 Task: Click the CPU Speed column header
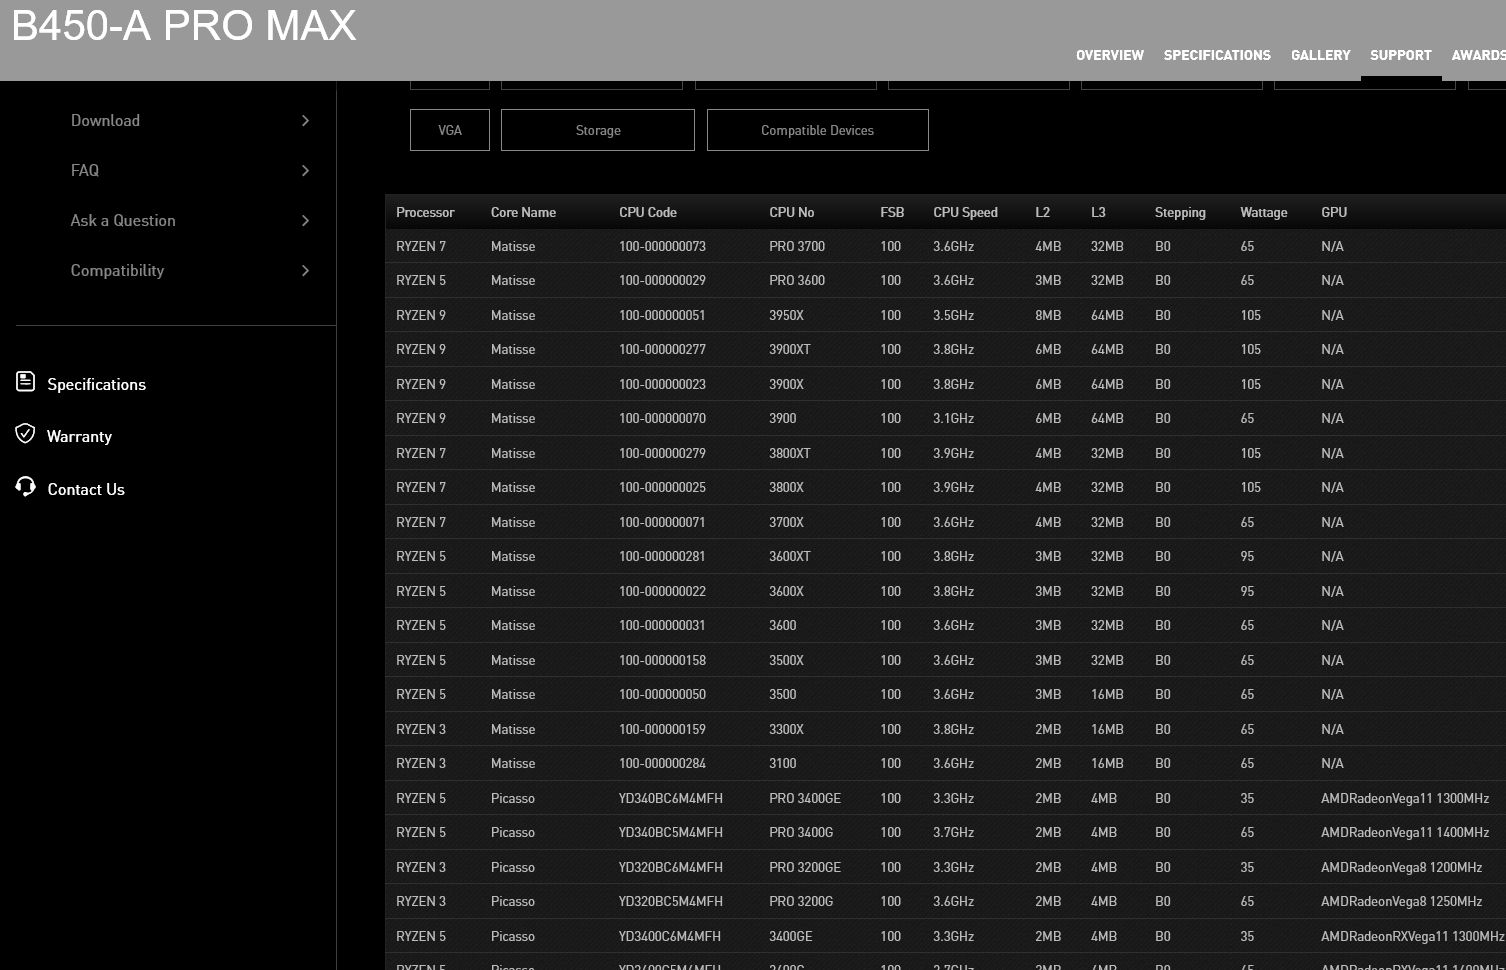[x=965, y=212]
